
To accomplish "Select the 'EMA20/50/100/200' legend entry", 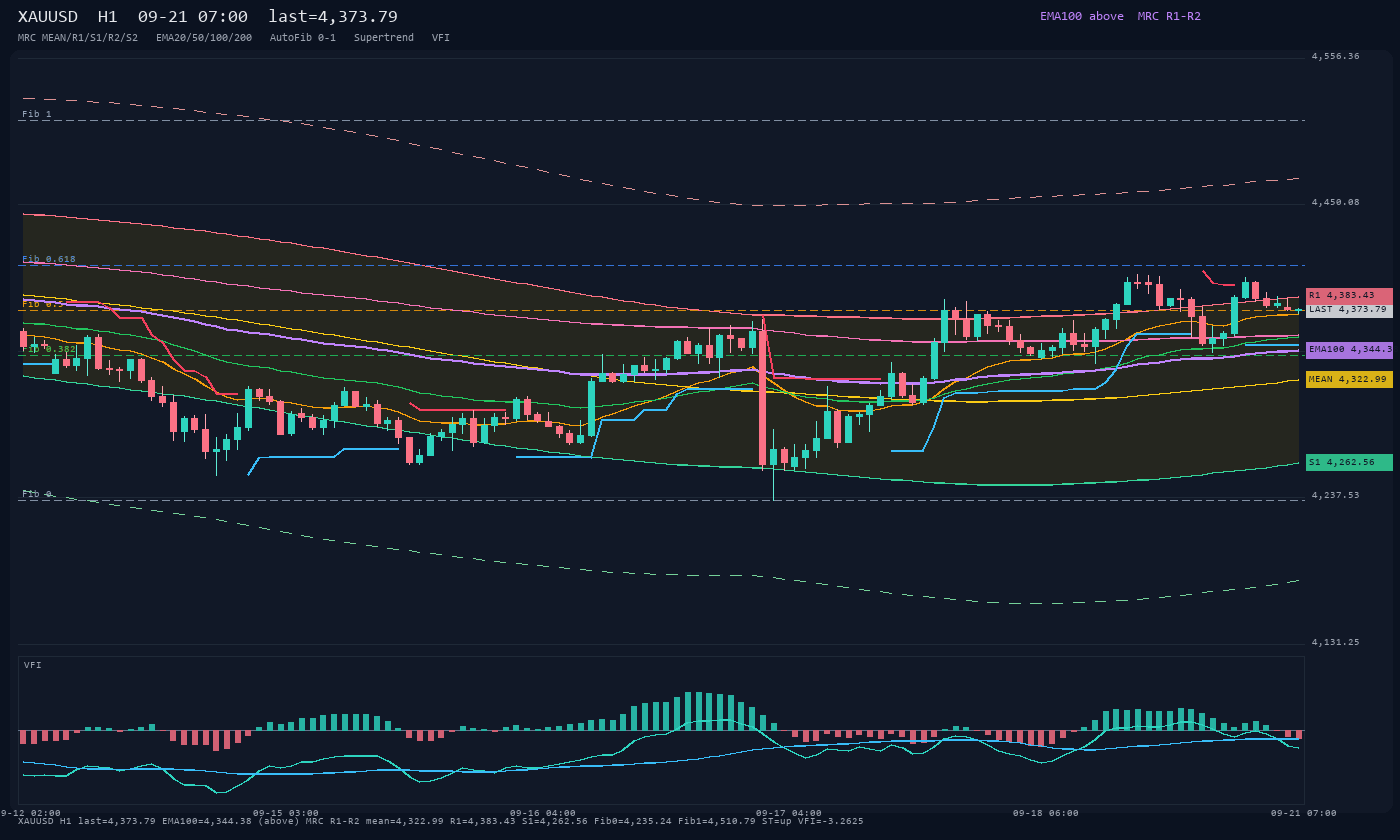I will pyautogui.click(x=204, y=38).
